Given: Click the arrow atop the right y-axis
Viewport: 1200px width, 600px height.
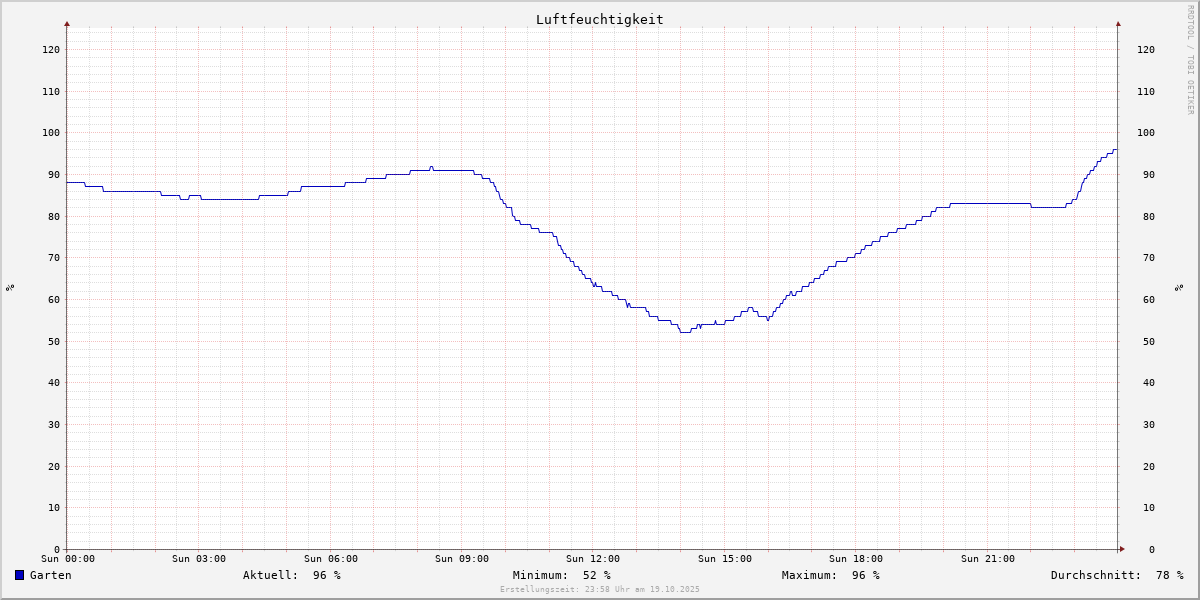Looking at the screenshot, I should (x=1118, y=23).
